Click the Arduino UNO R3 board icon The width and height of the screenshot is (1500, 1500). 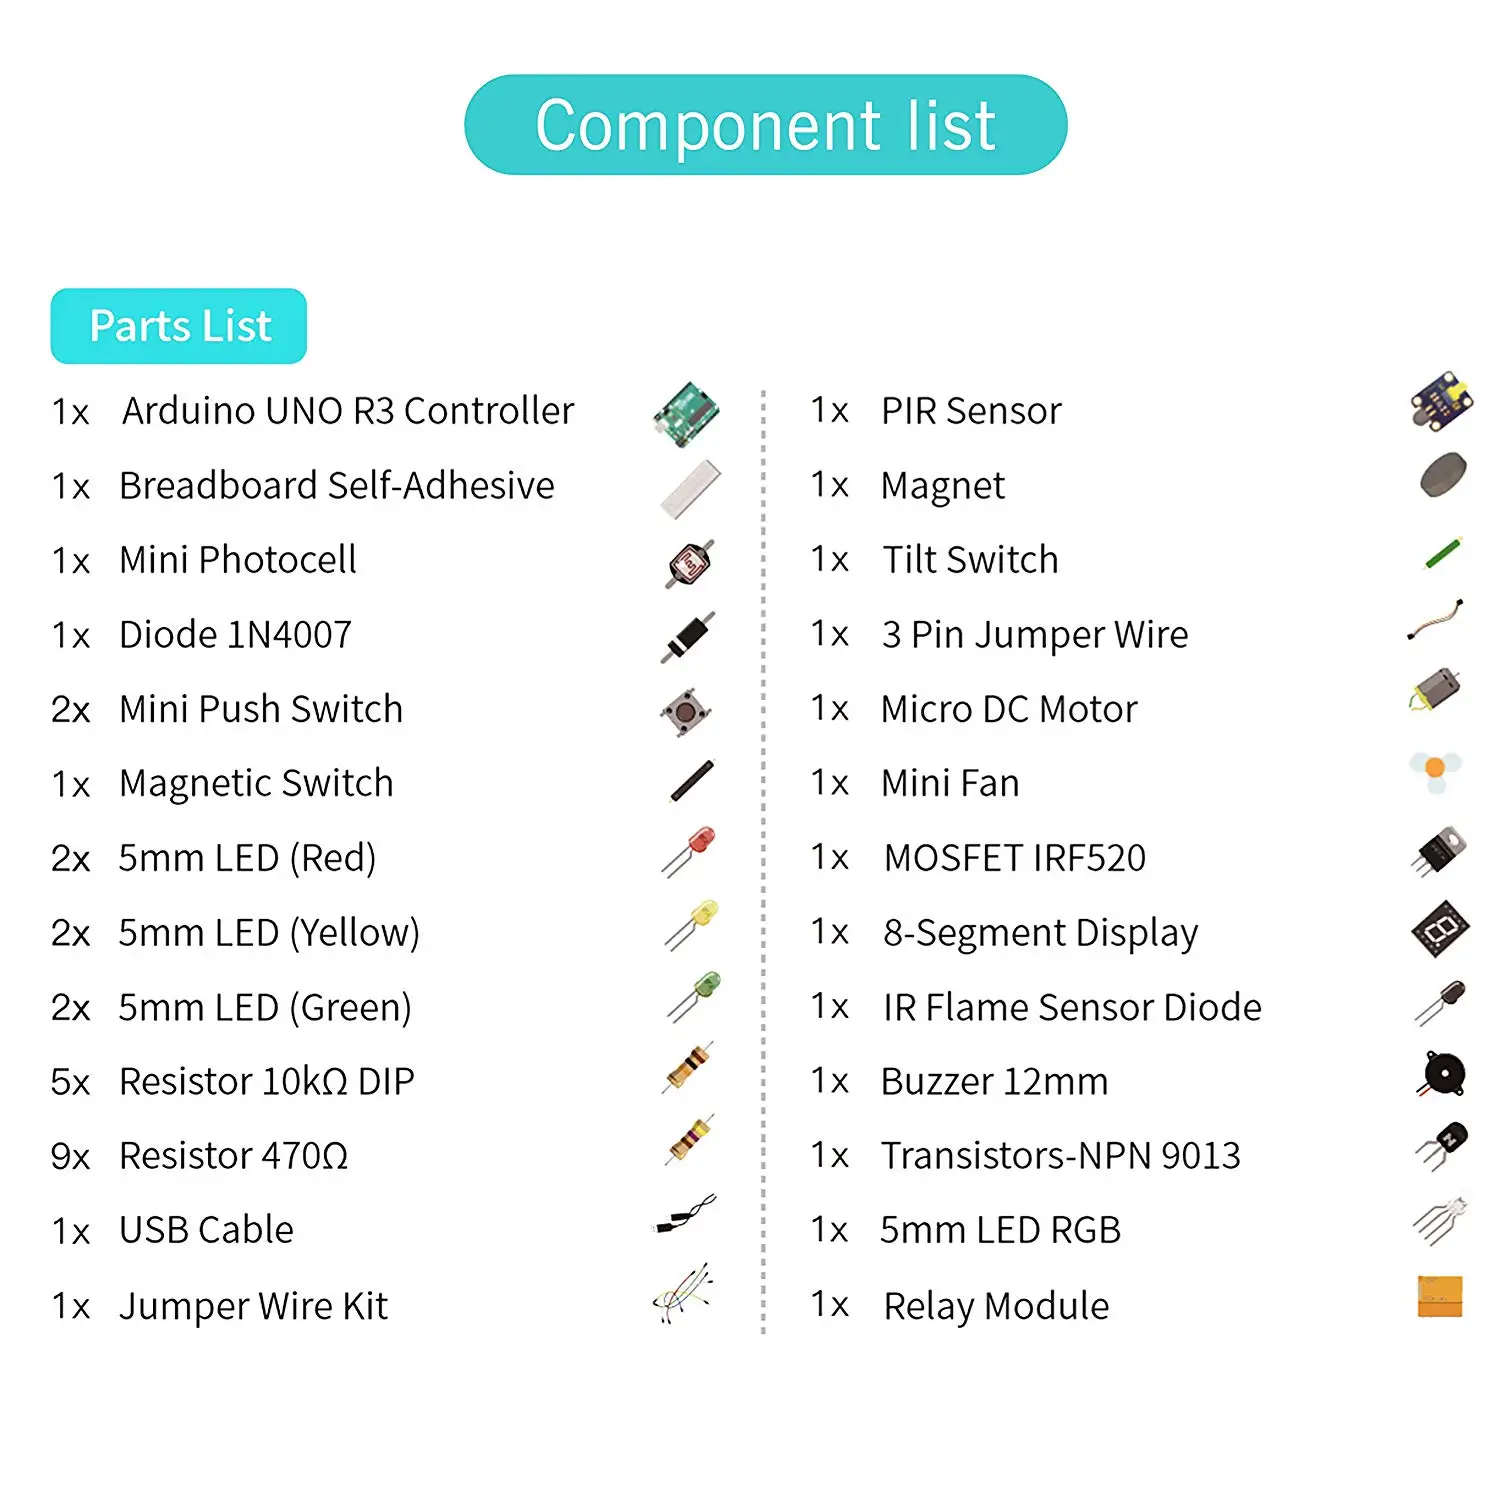pos(687,414)
